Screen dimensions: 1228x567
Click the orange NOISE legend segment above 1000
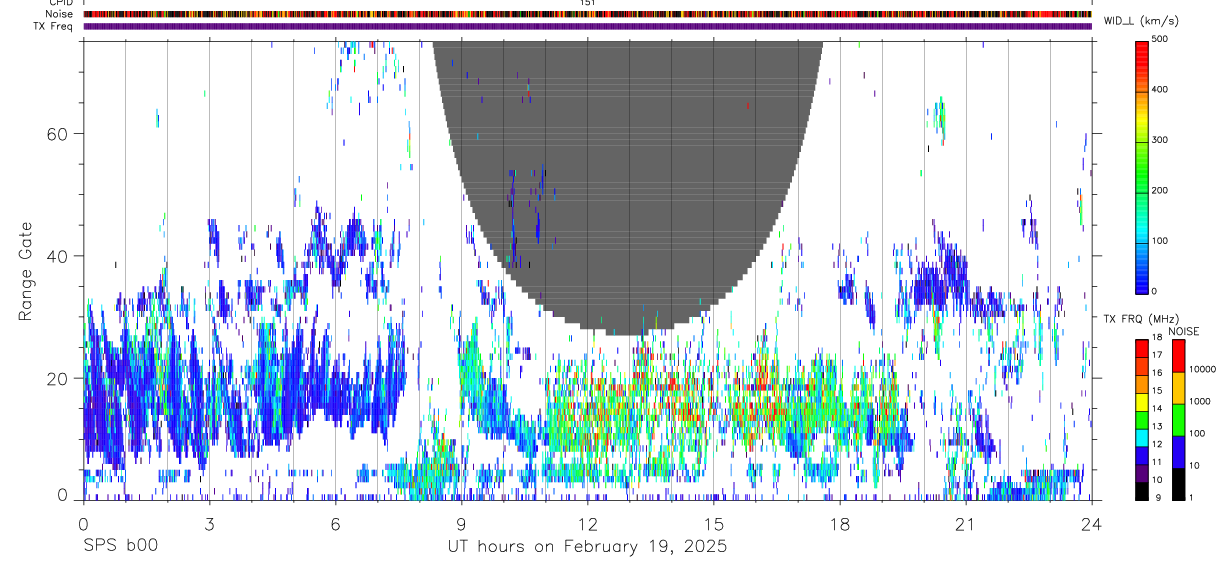click(1178, 388)
